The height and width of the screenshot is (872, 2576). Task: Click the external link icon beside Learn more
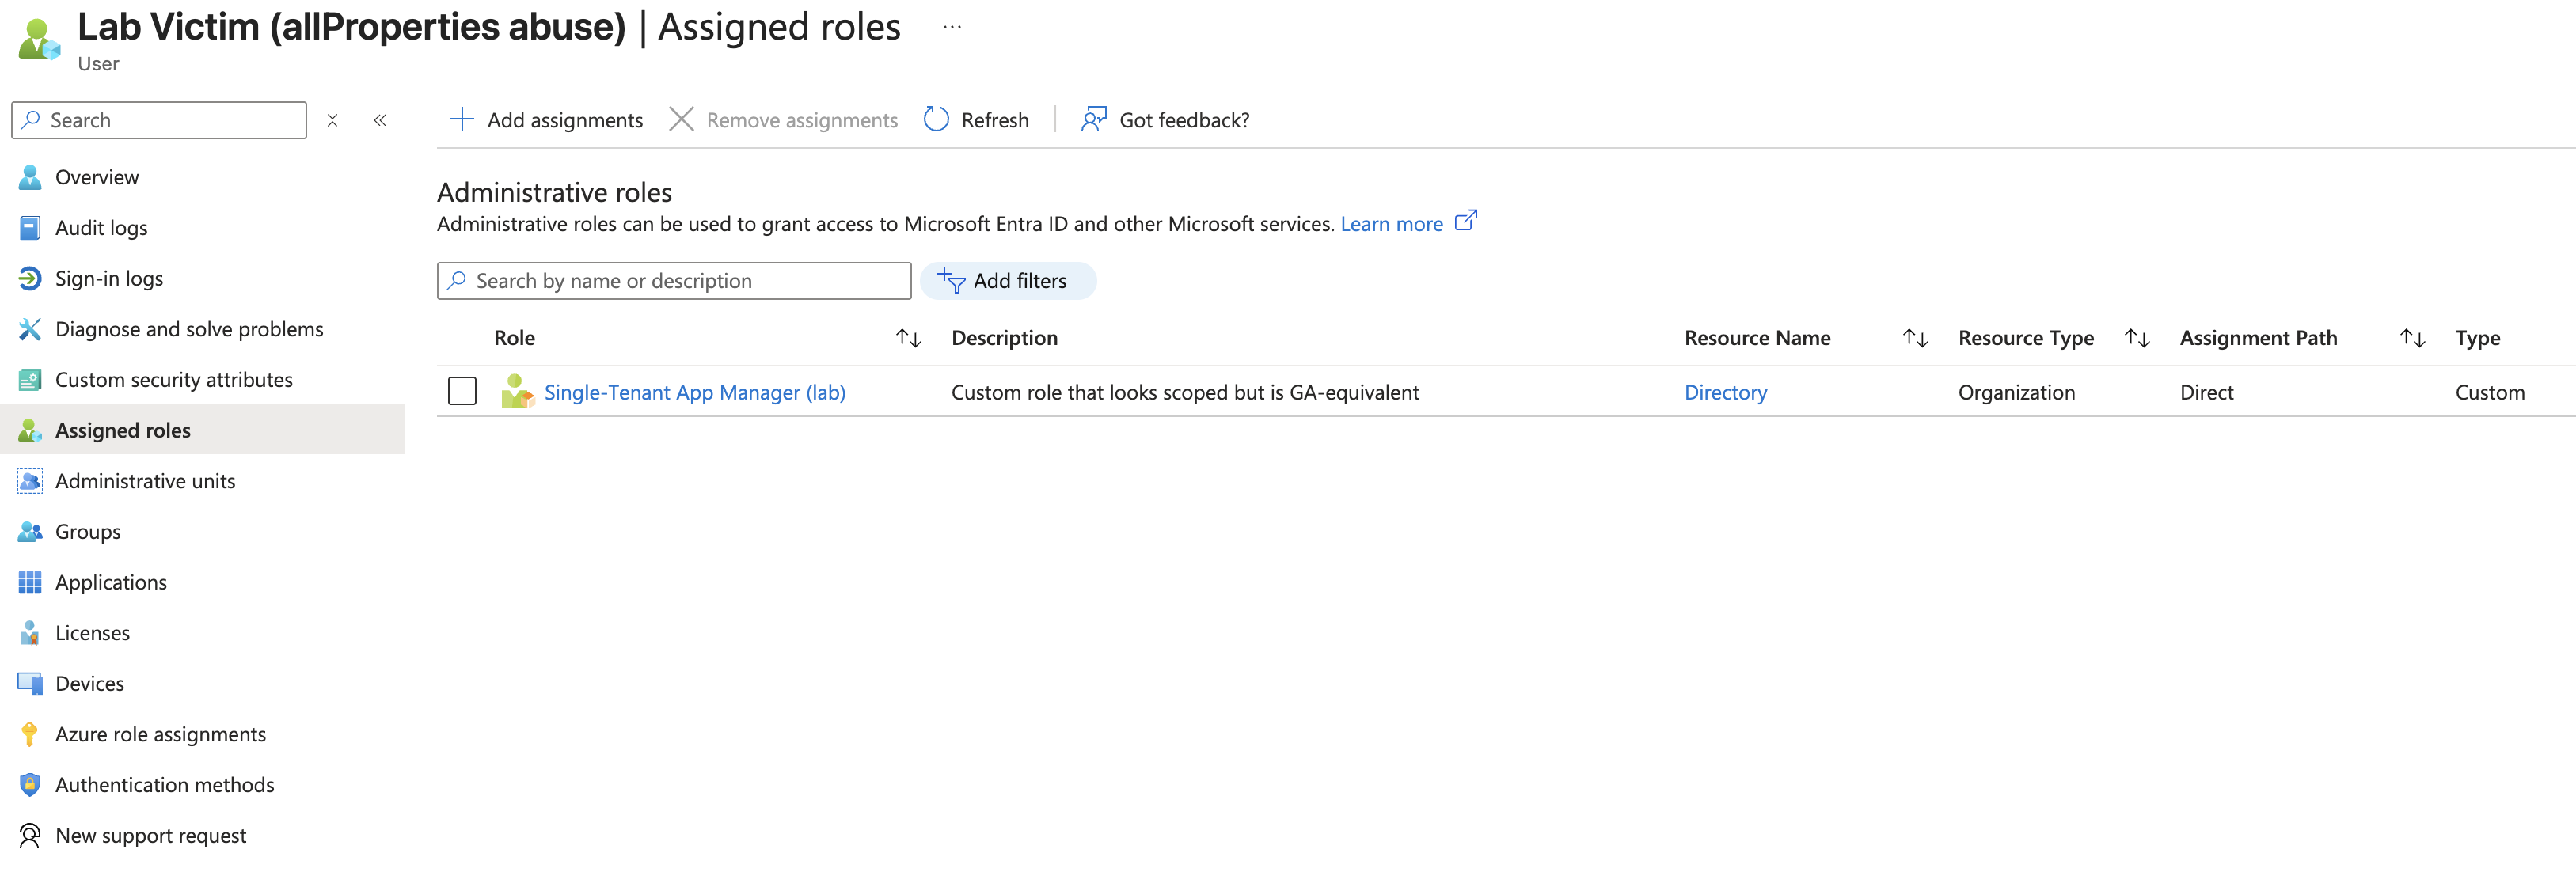(1466, 220)
